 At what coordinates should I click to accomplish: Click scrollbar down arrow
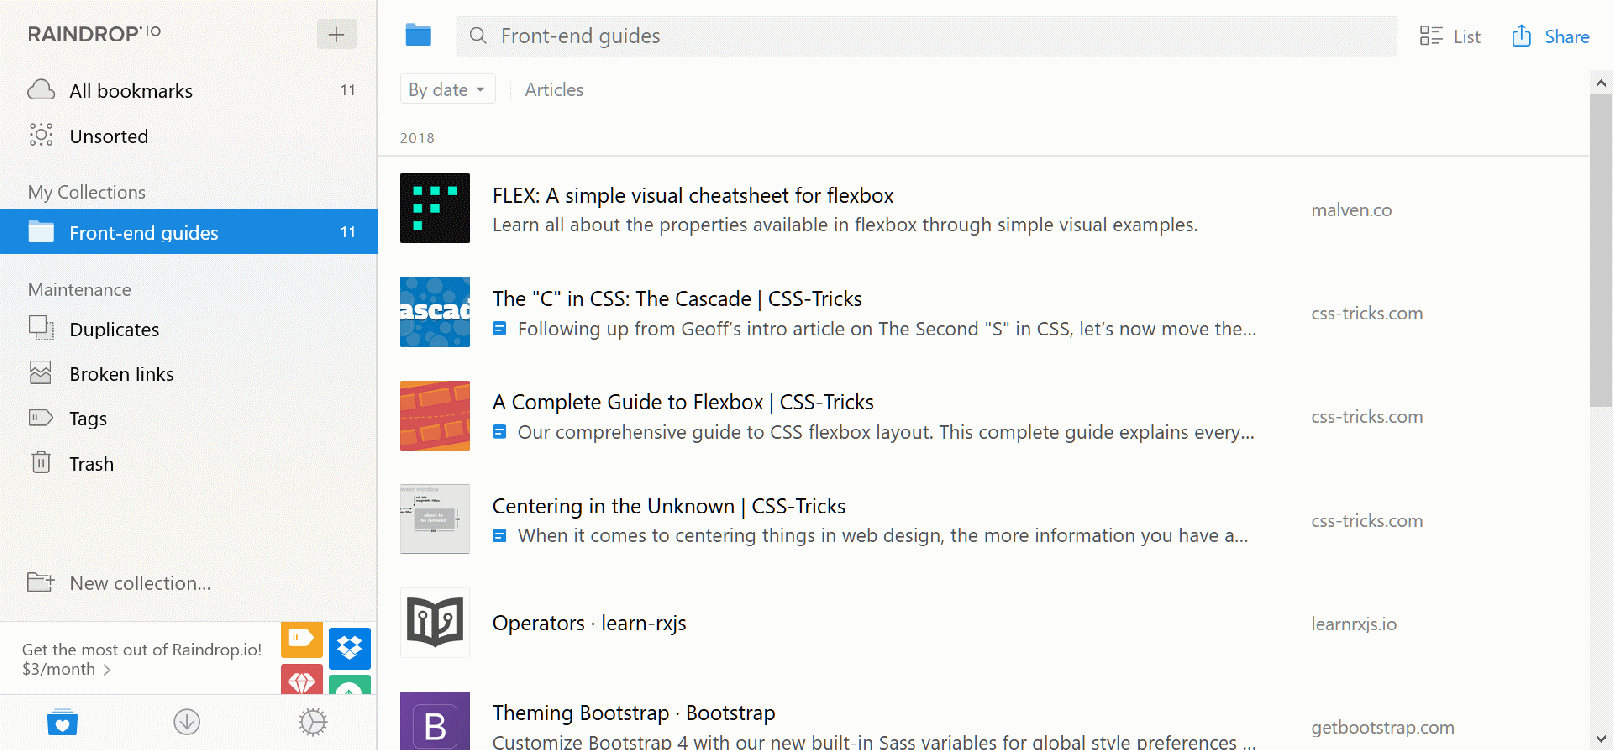point(1601,739)
